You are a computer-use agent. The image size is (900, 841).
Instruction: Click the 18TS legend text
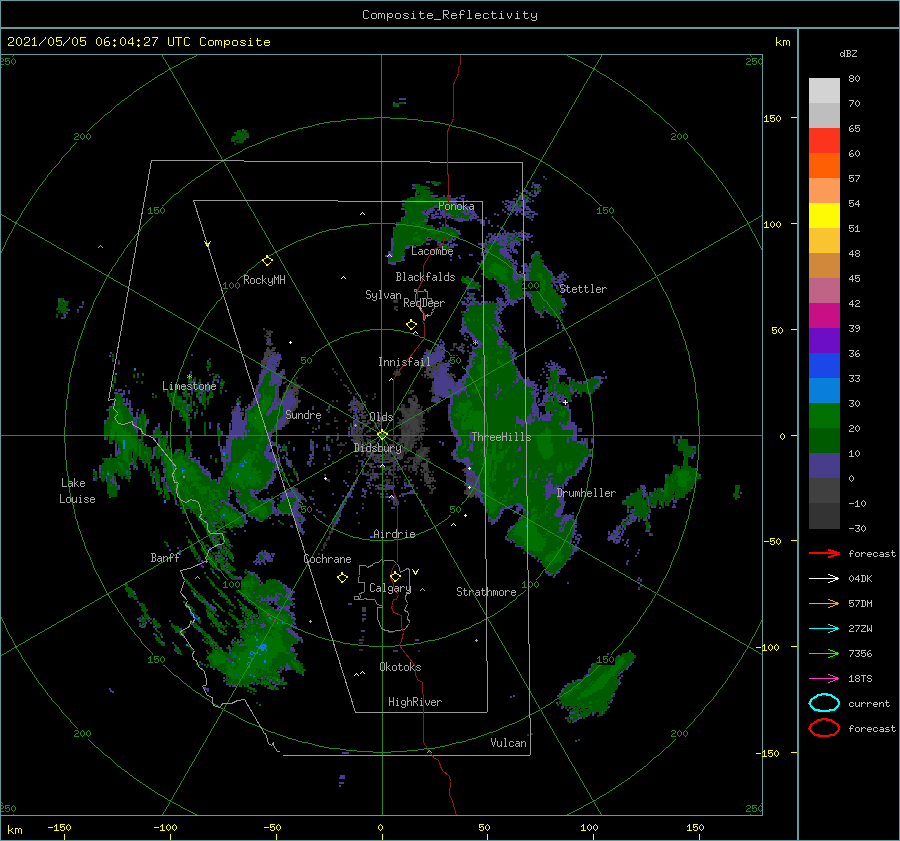point(860,679)
